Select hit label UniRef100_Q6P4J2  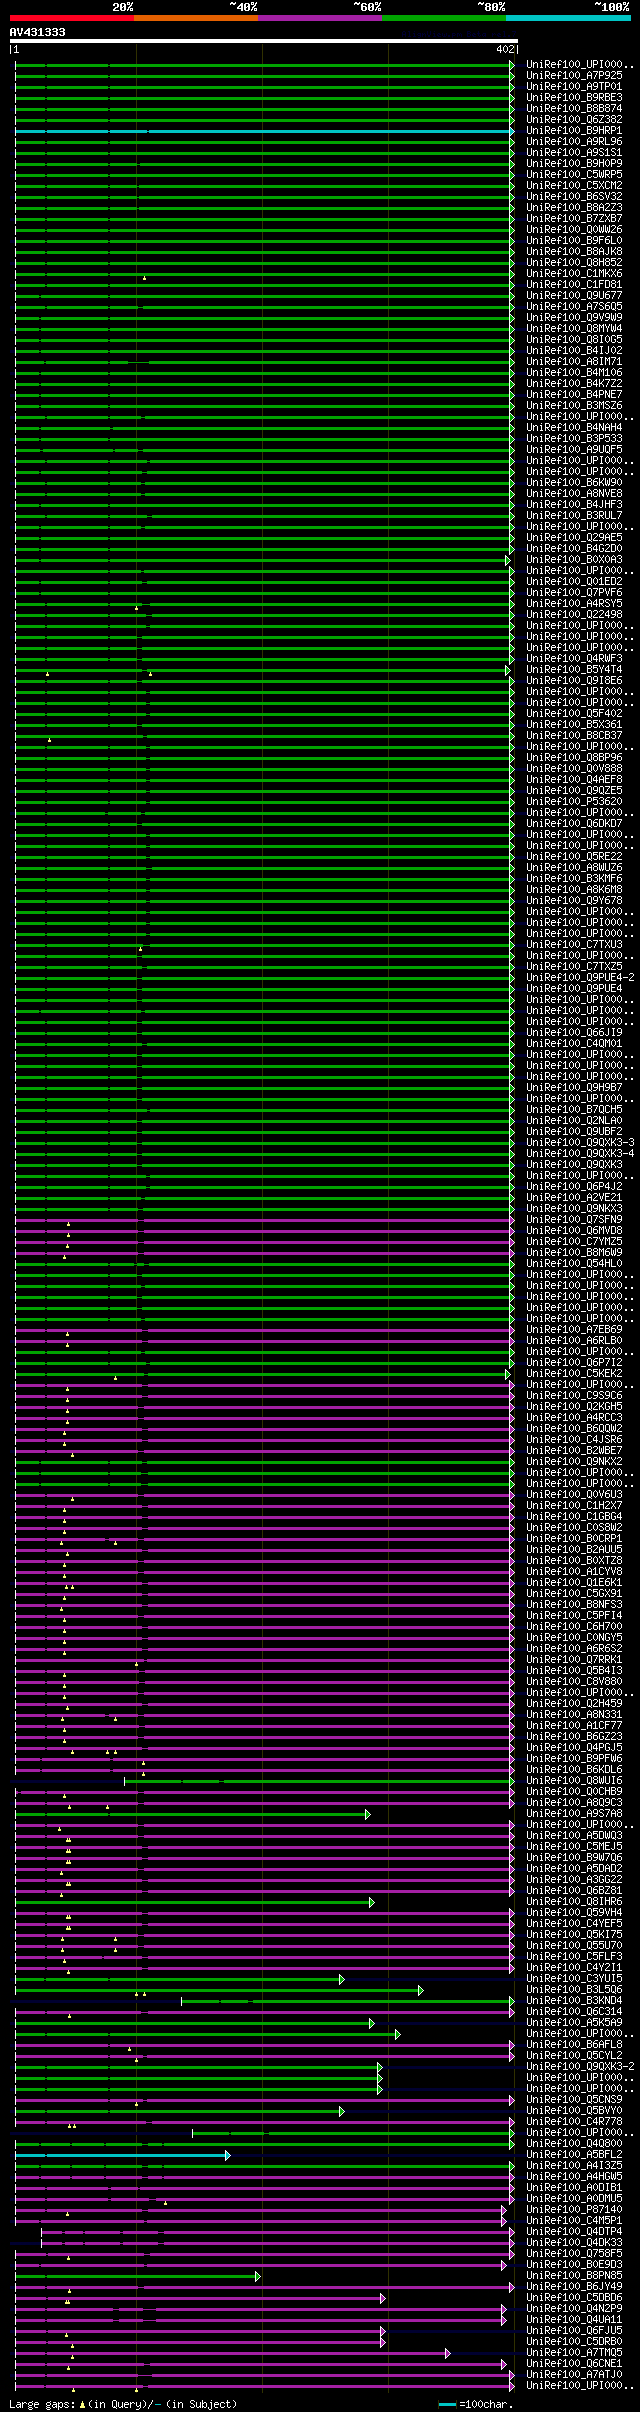point(574,1186)
